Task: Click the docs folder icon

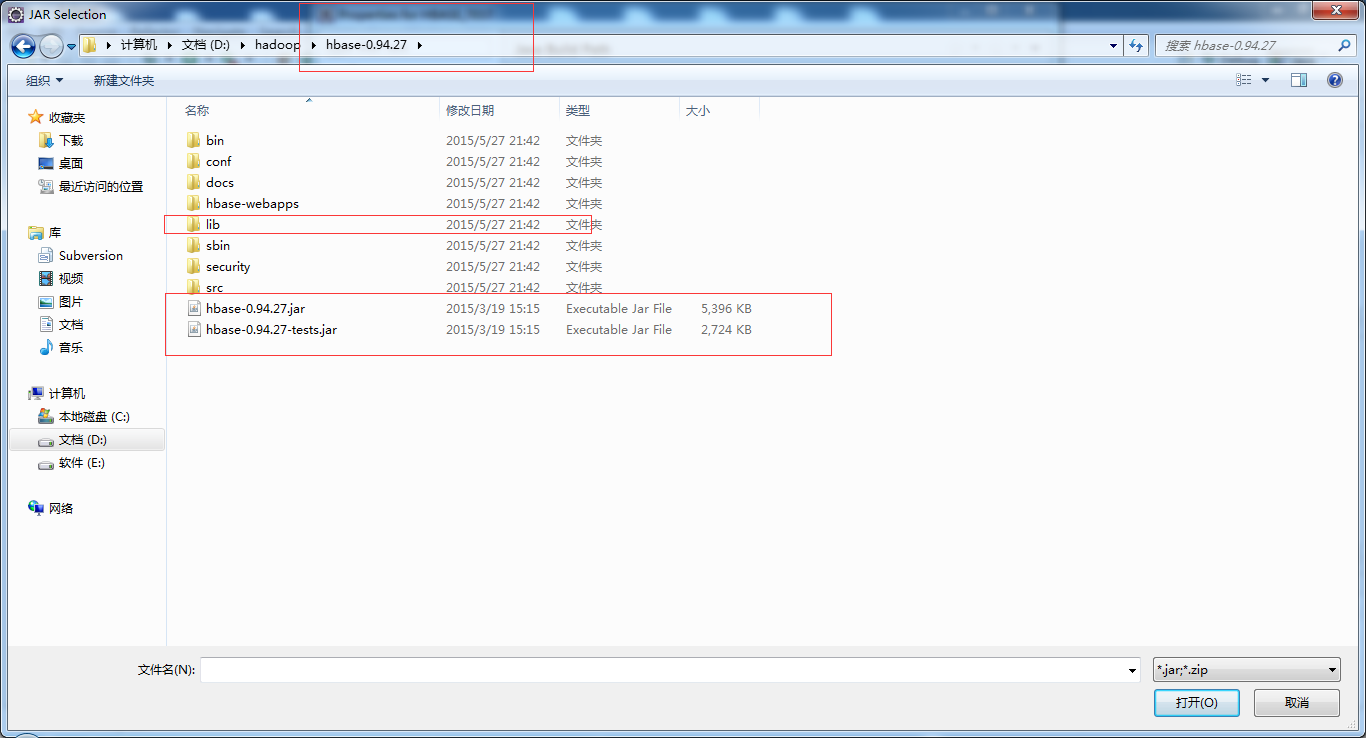Action: (x=194, y=182)
